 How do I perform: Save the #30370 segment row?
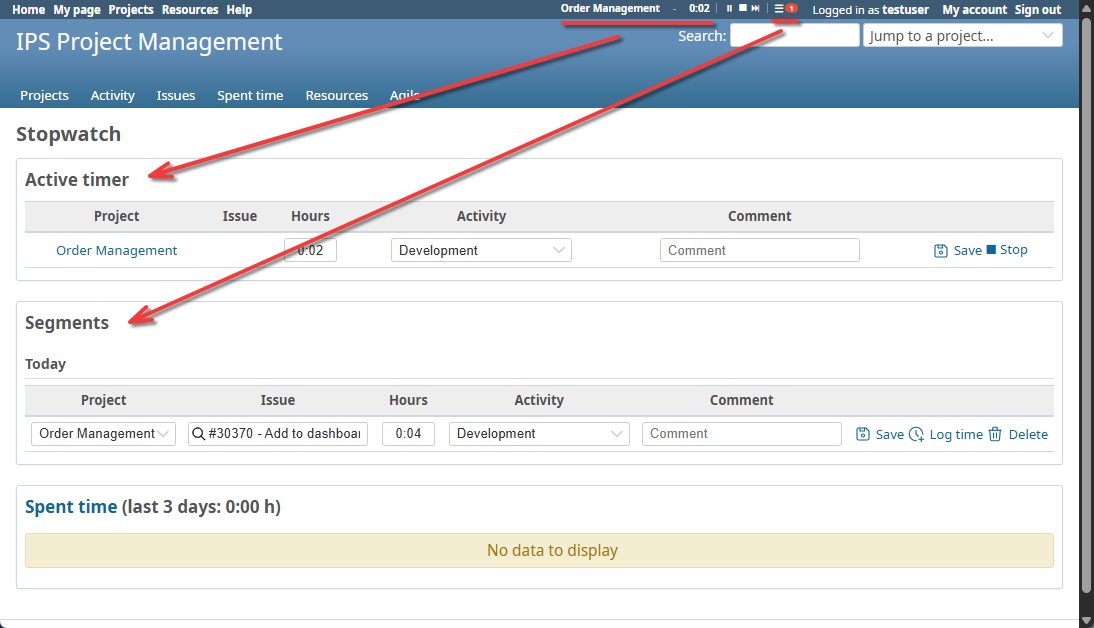(880, 434)
